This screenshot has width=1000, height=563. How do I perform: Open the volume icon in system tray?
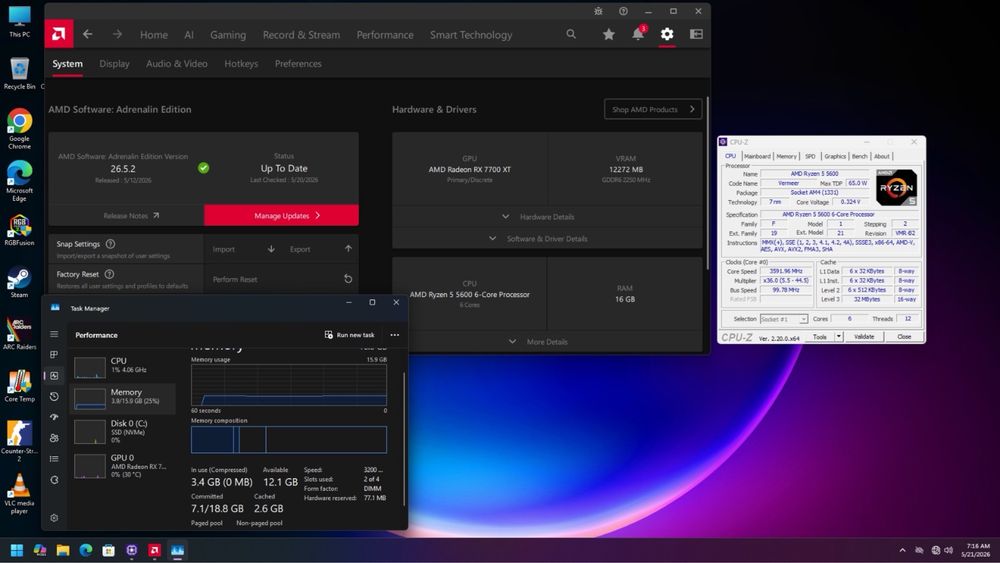pos(948,550)
